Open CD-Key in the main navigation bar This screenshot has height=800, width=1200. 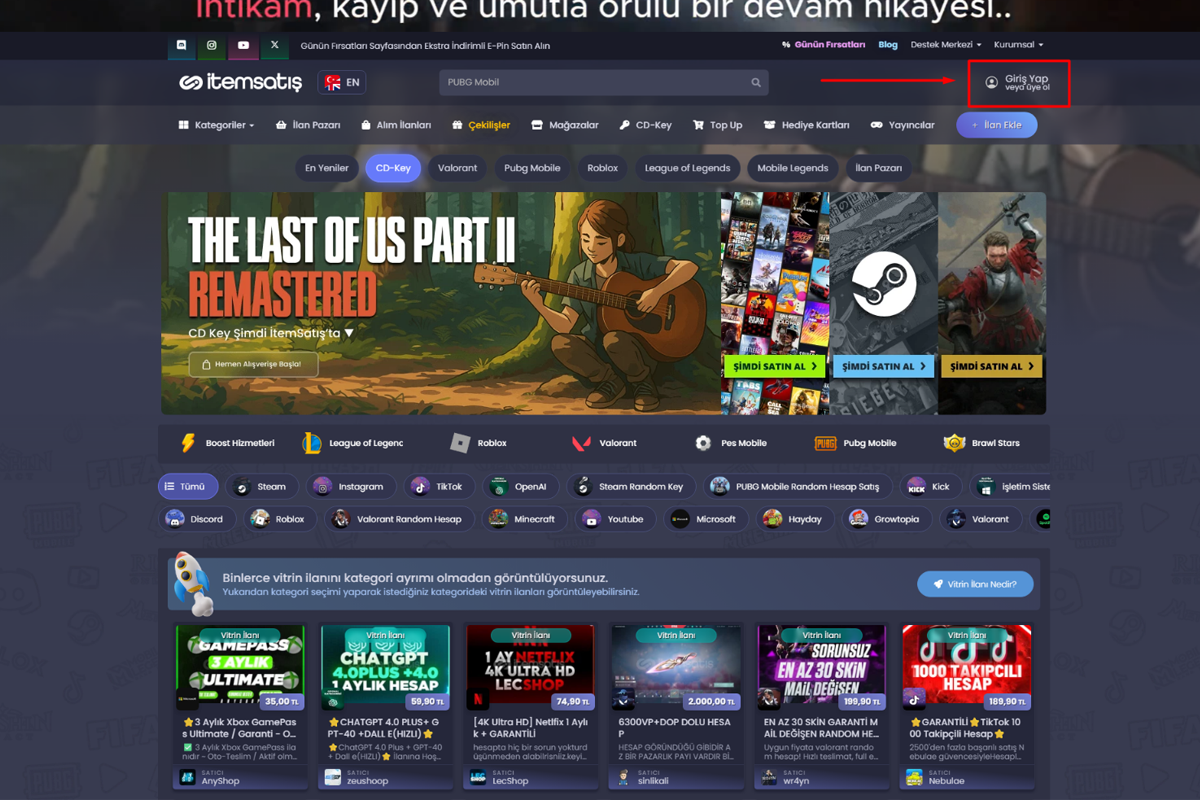[x=646, y=125]
